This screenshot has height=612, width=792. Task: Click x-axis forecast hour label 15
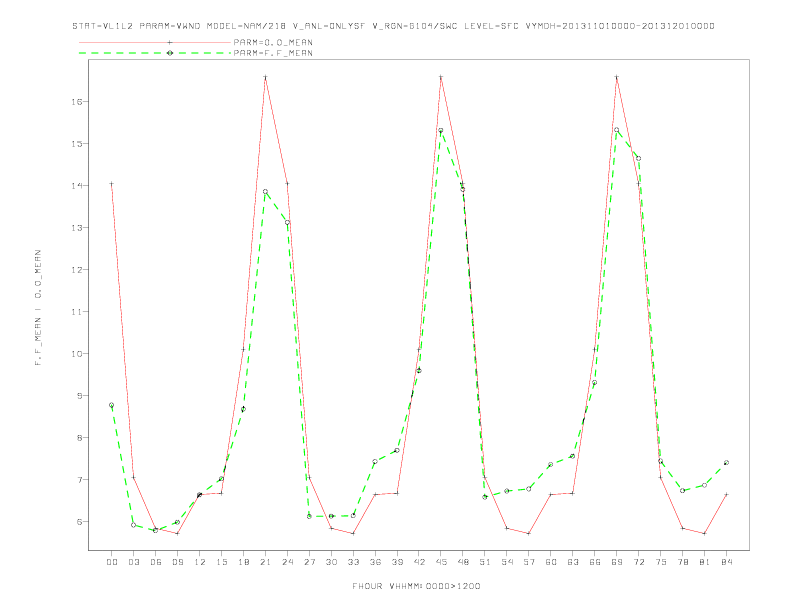(221, 562)
